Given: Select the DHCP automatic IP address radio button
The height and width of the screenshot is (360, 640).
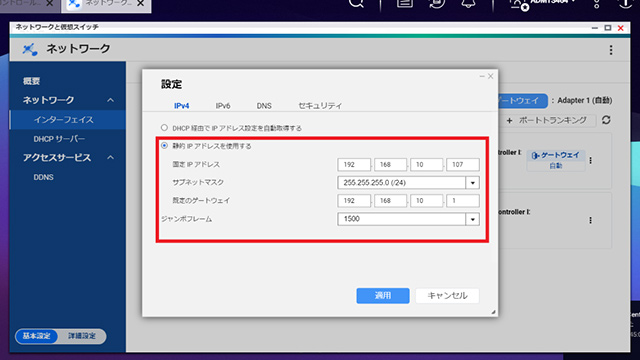Looking at the screenshot, I should click(x=164, y=128).
